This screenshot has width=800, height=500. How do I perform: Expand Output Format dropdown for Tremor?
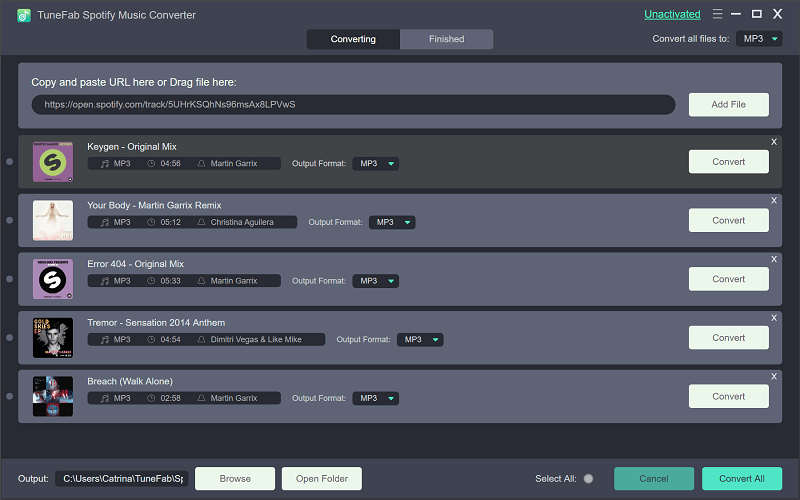pyautogui.click(x=420, y=340)
